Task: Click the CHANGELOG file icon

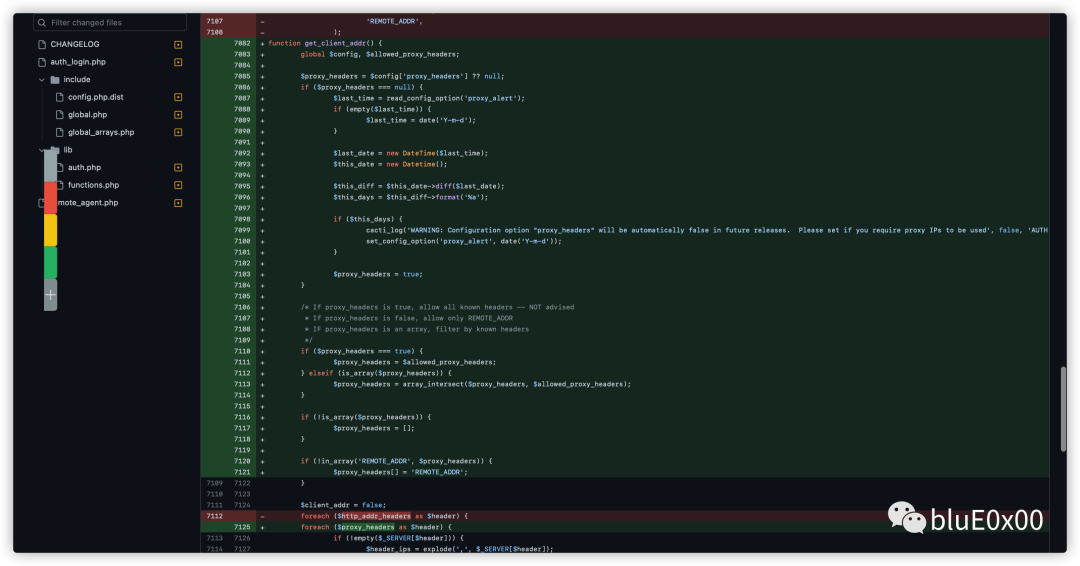Action: pos(42,44)
